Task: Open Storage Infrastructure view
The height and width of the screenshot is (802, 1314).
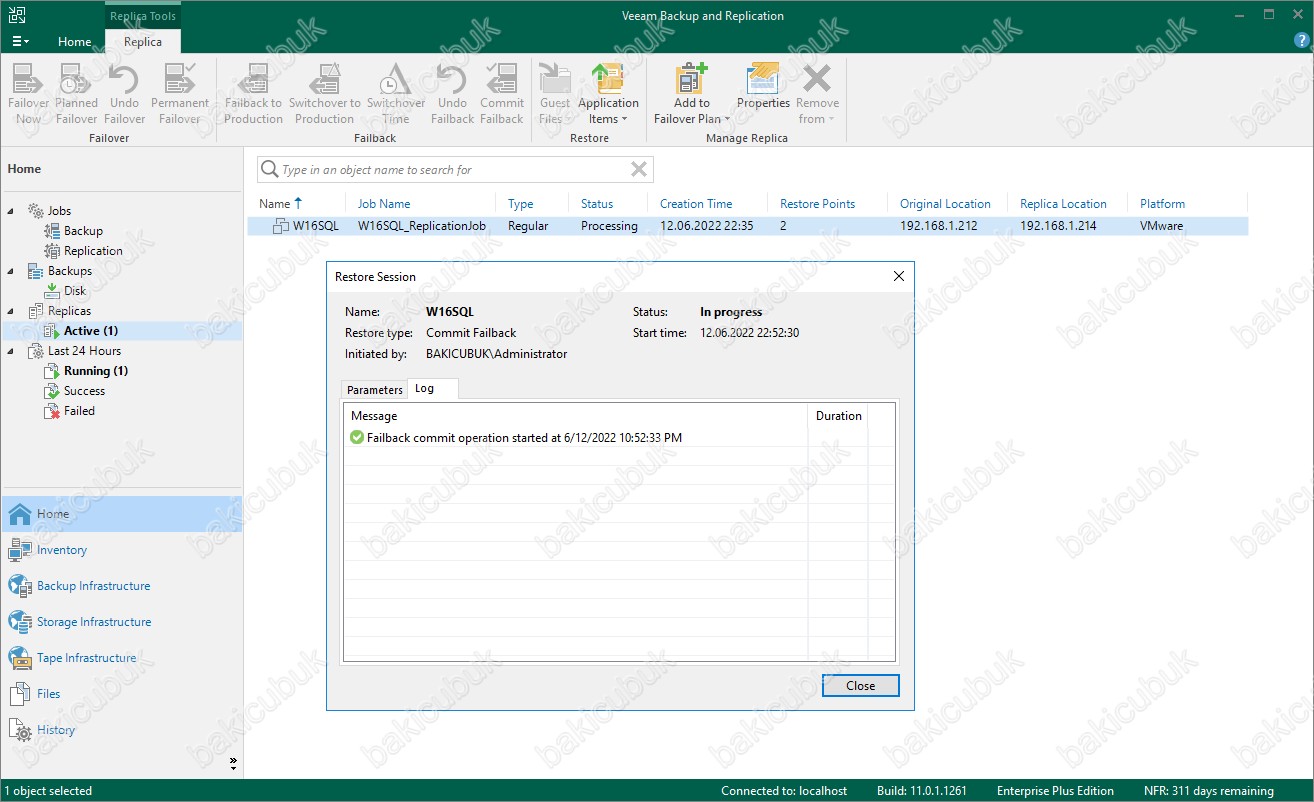Action: (x=121, y=622)
